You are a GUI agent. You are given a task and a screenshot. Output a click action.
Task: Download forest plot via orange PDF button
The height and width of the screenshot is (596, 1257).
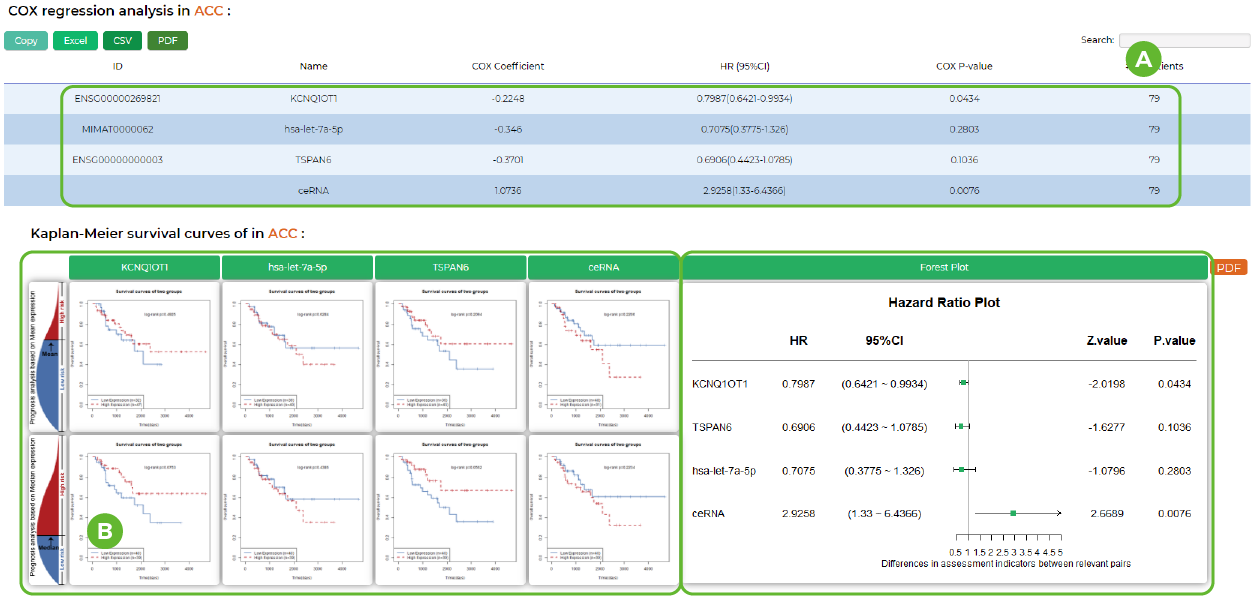tap(1229, 268)
